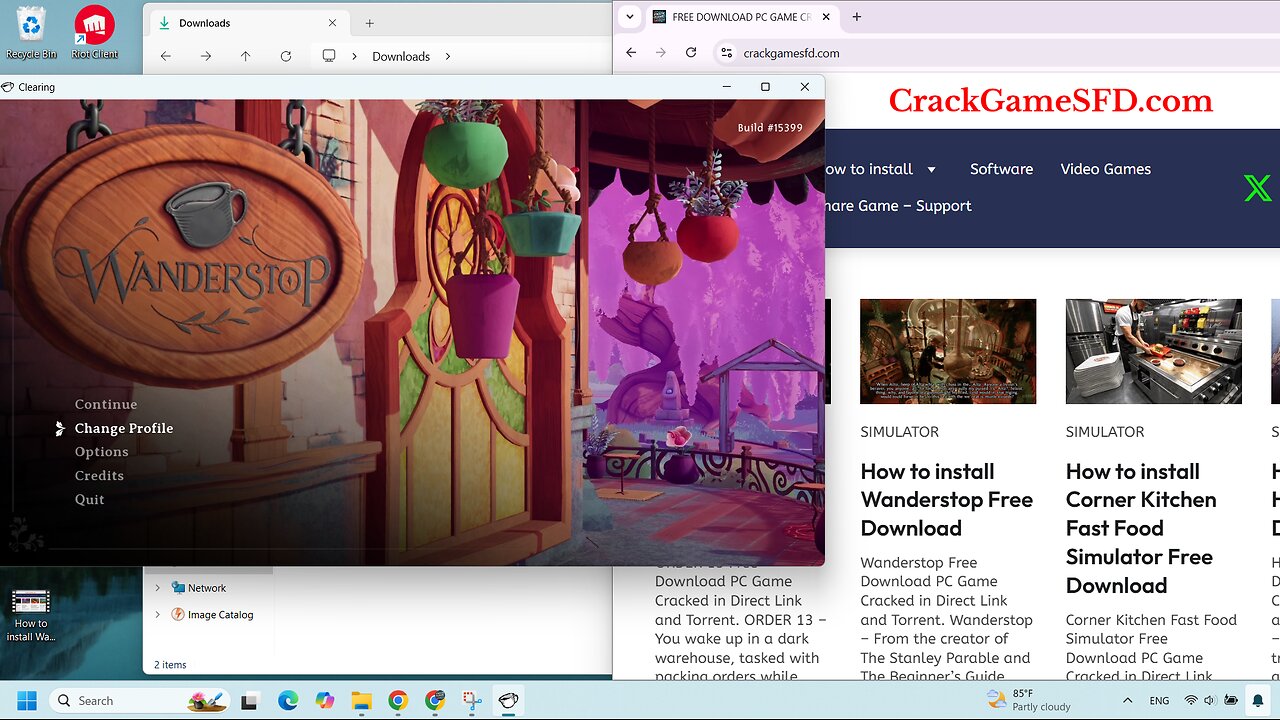Open the Recycle Bin desktop icon
The height and width of the screenshot is (720, 1280).
[x=31, y=32]
